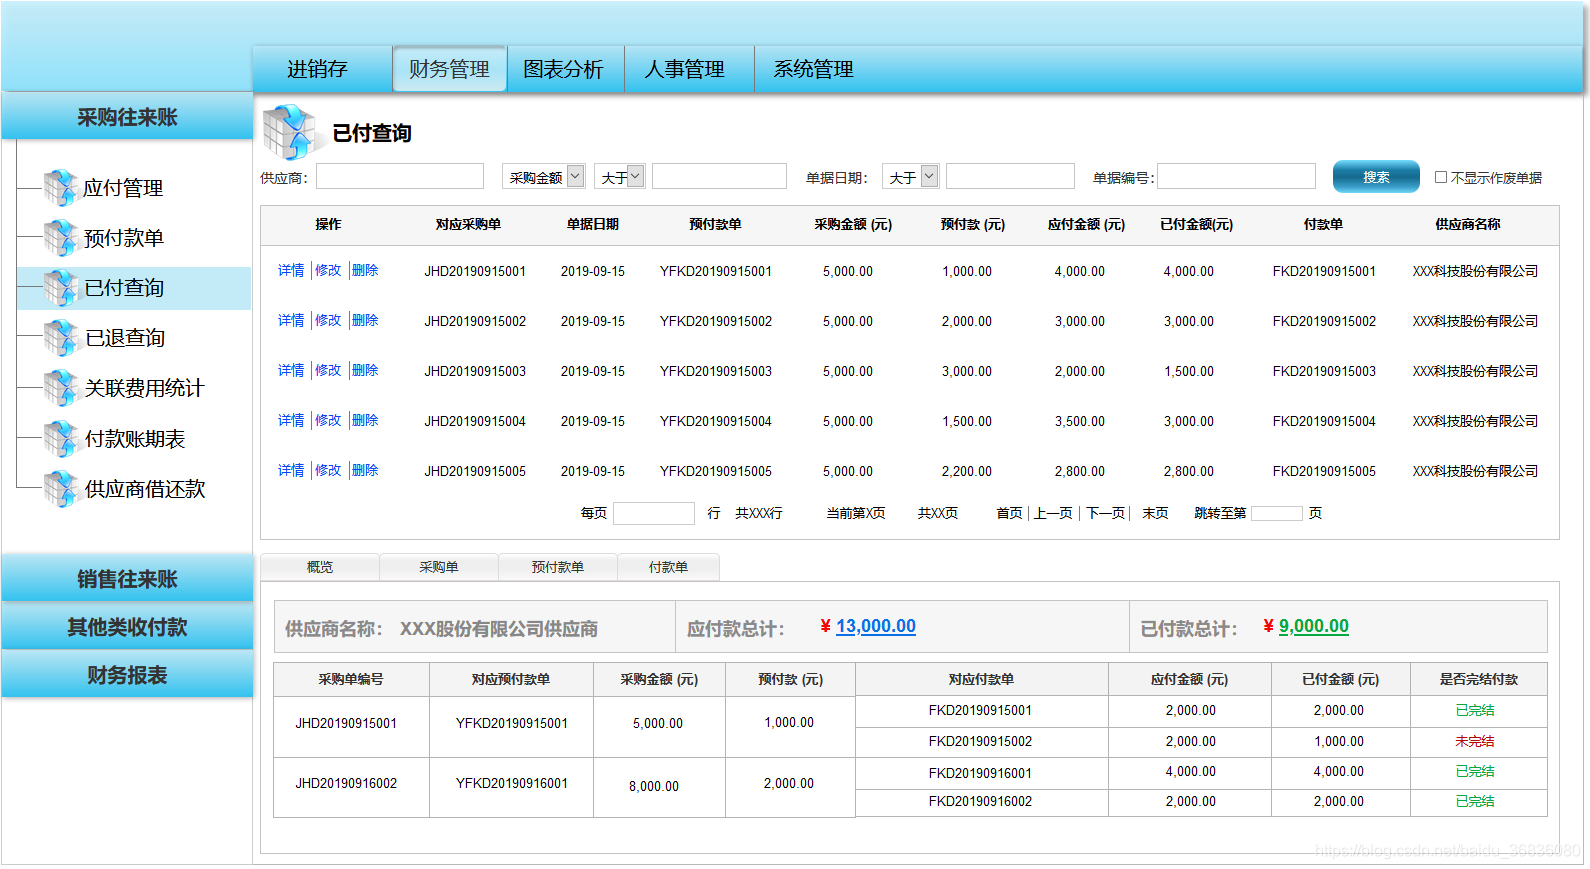
Task: Focus the 单据日期 value input field
Action: [1010, 176]
